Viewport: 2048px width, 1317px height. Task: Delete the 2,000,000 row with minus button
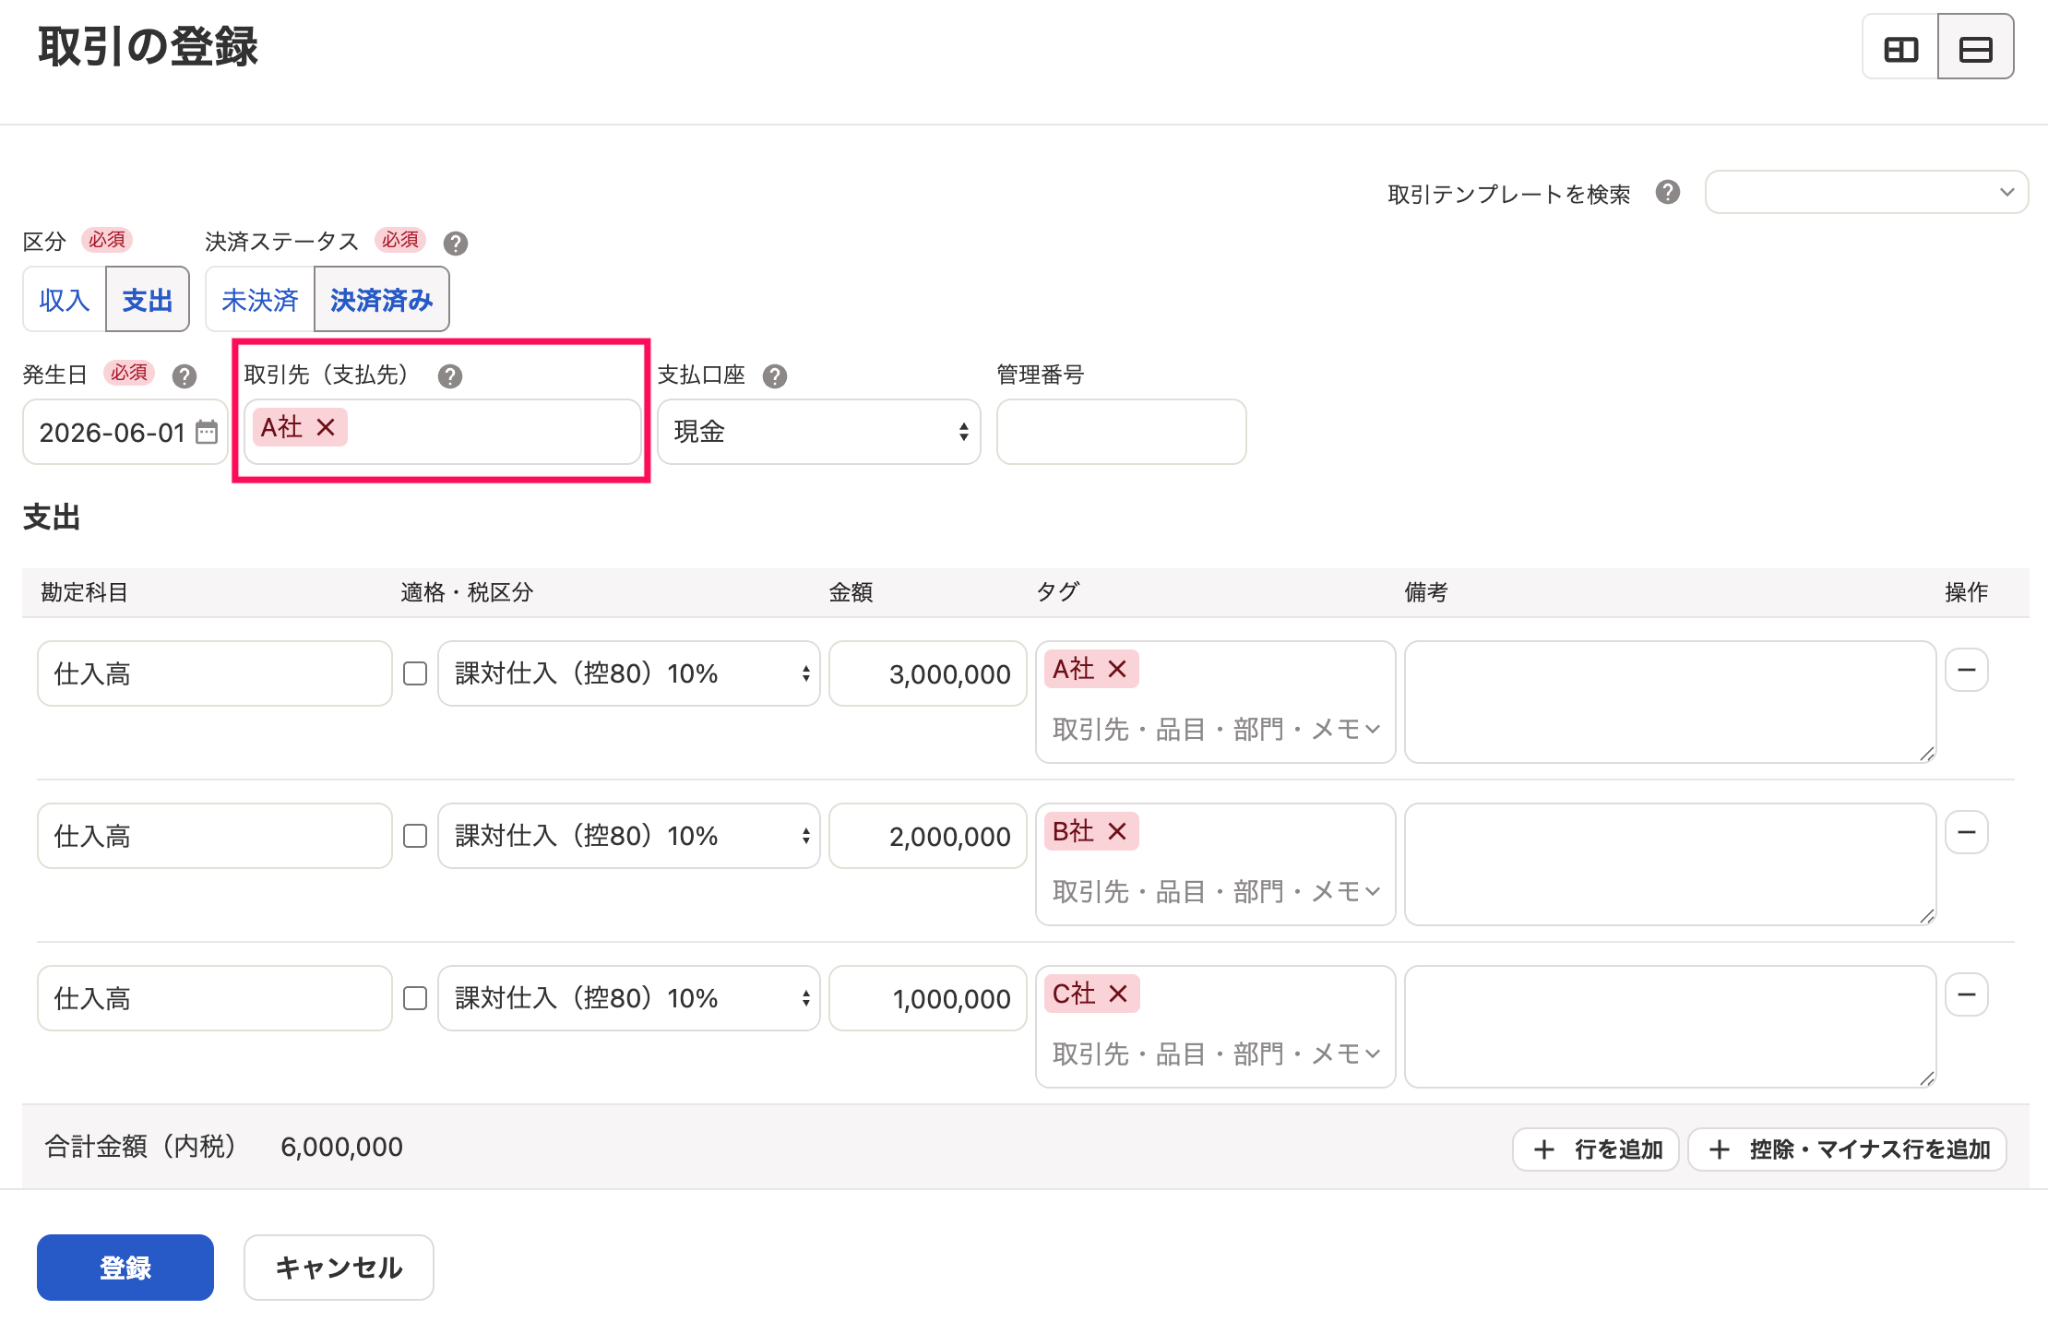click(1966, 832)
